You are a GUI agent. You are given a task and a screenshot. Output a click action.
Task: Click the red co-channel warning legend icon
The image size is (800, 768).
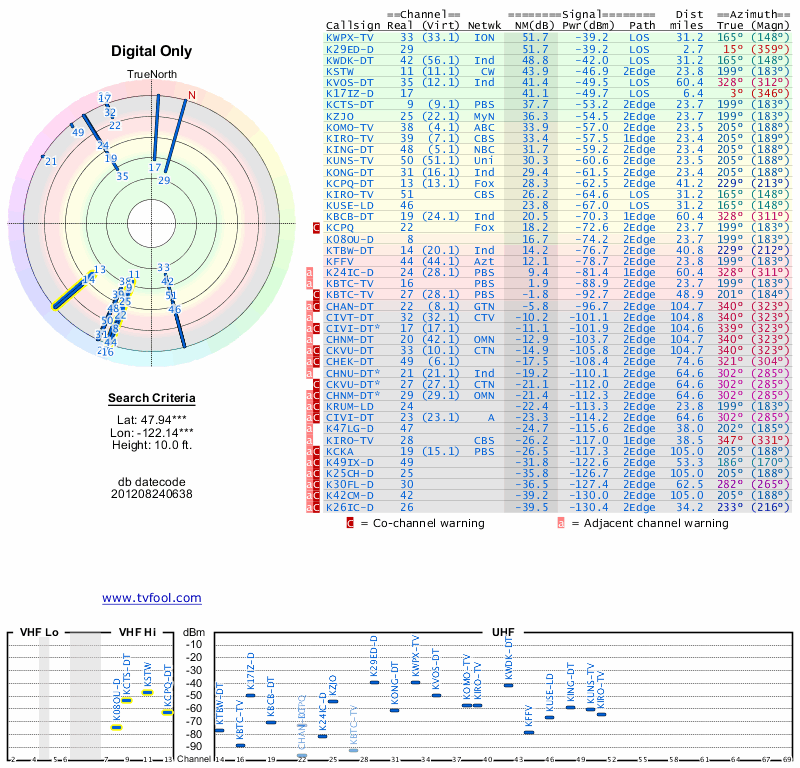350,522
